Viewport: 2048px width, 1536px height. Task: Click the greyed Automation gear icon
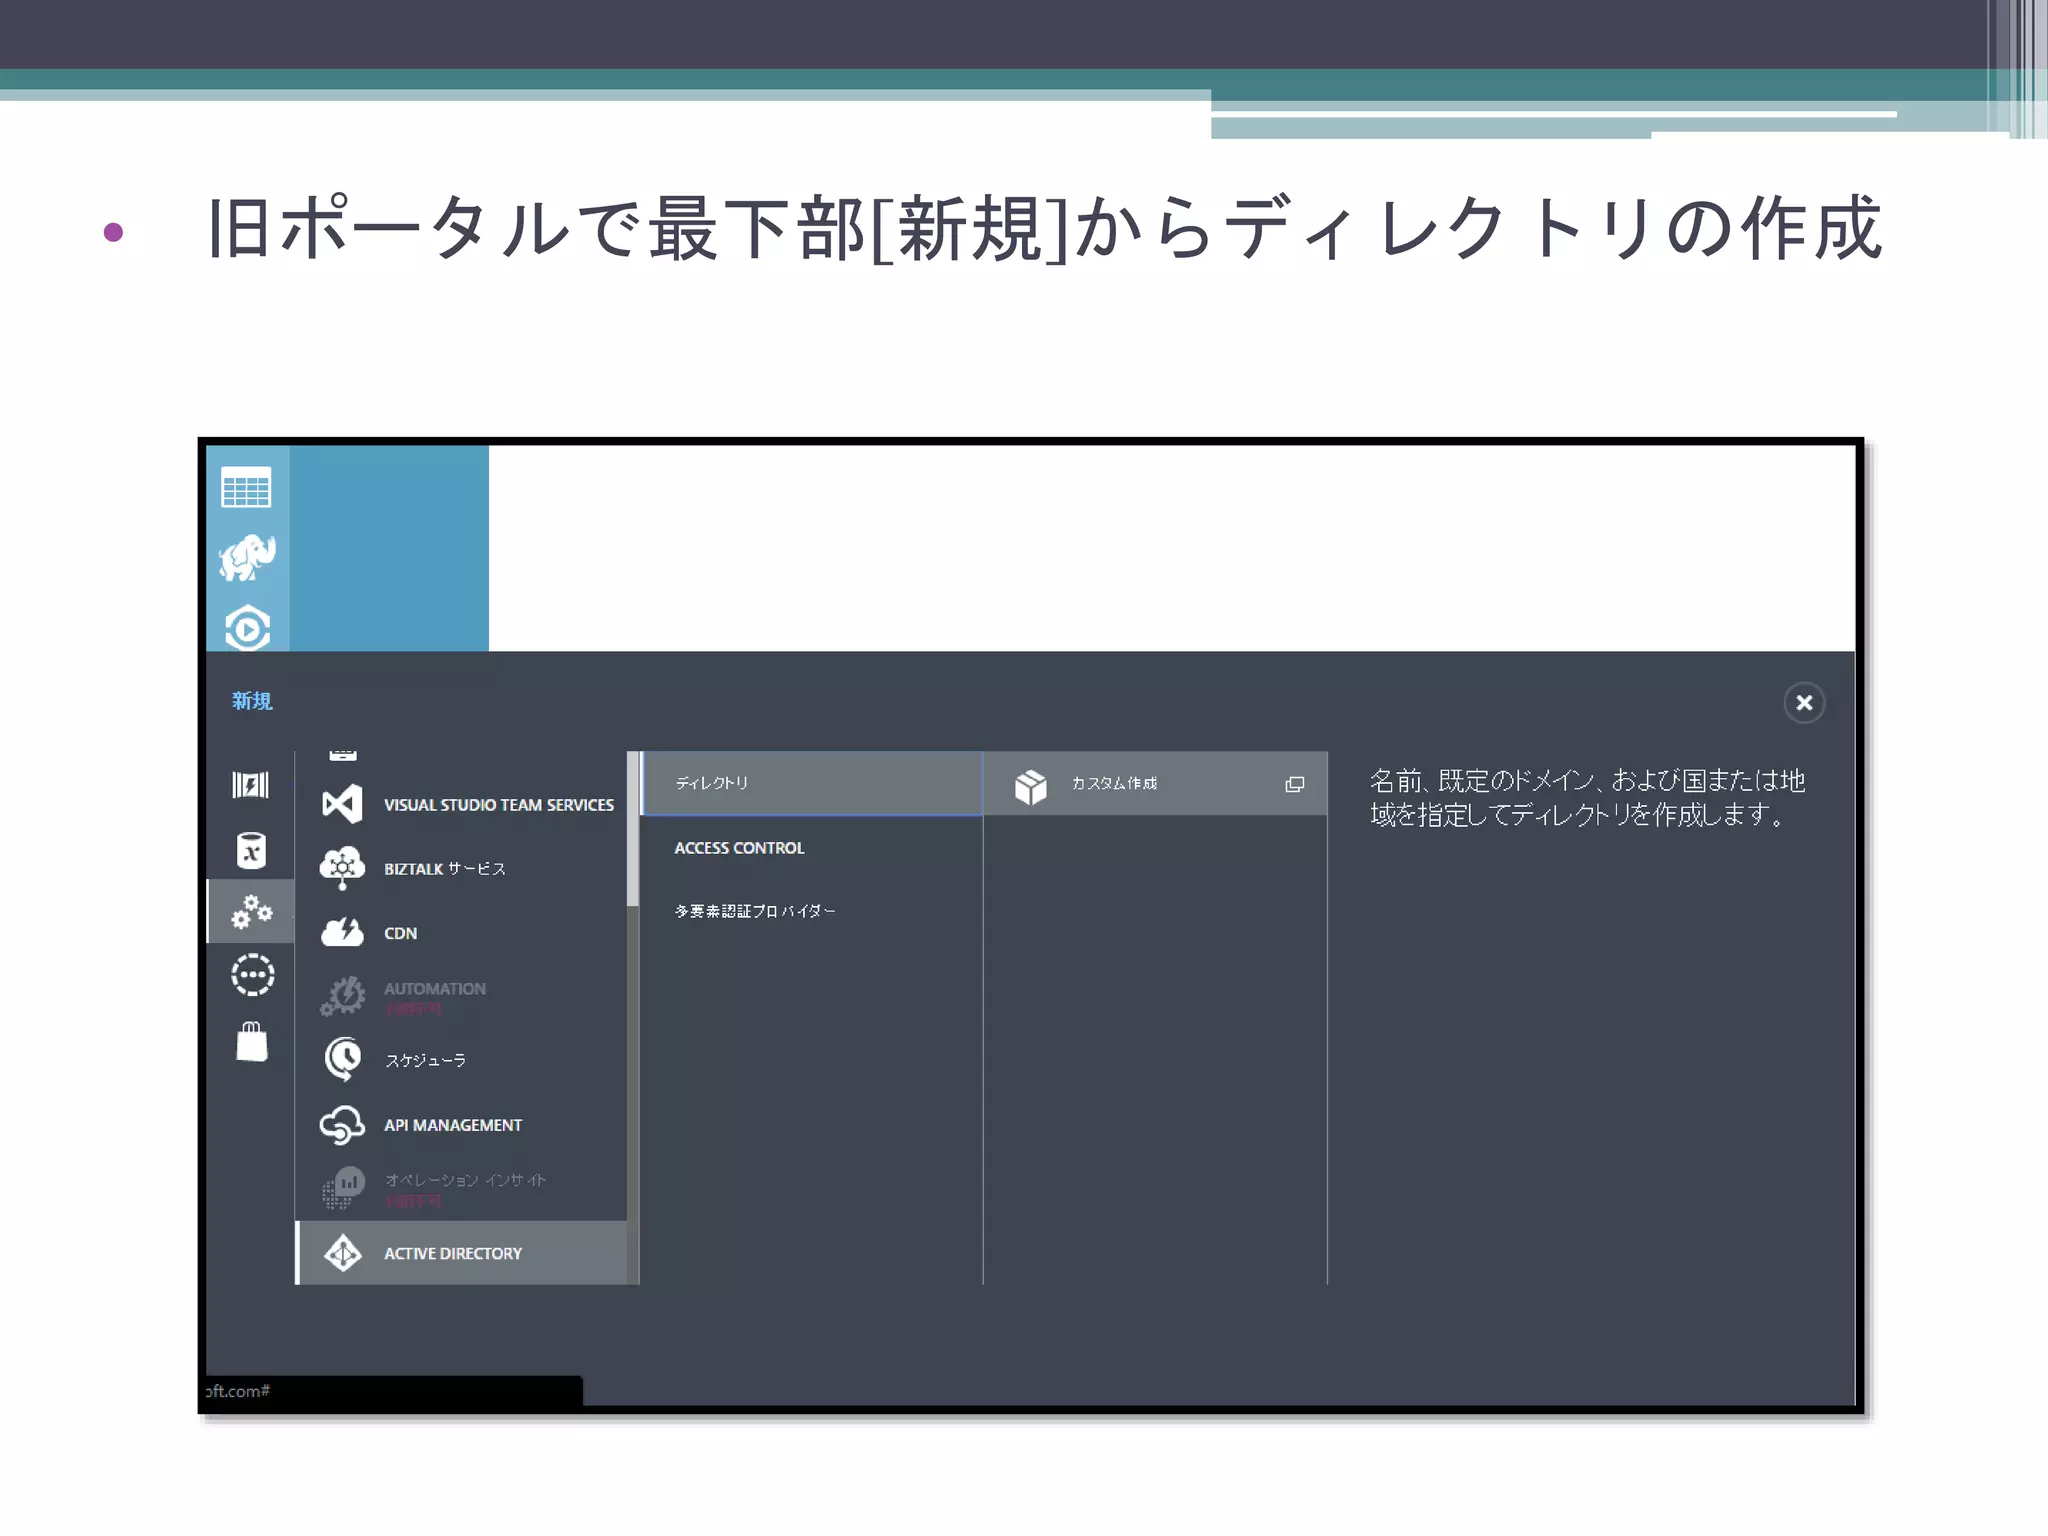point(343,996)
